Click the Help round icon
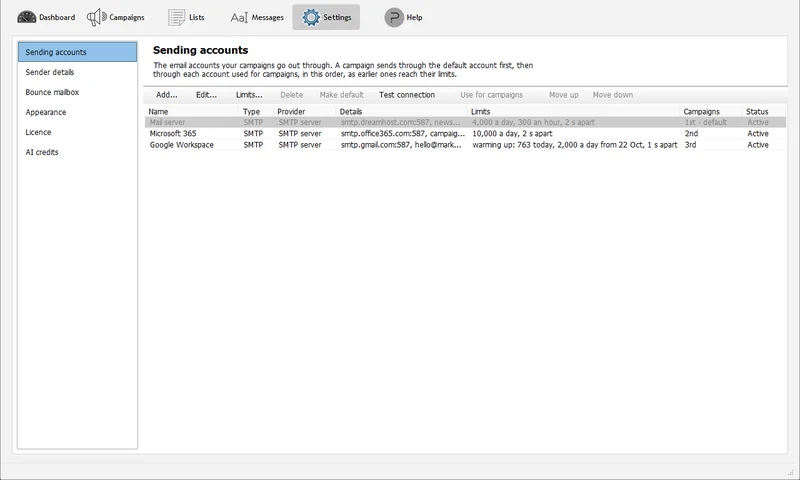This screenshot has height=480, width=800. pyautogui.click(x=394, y=17)
